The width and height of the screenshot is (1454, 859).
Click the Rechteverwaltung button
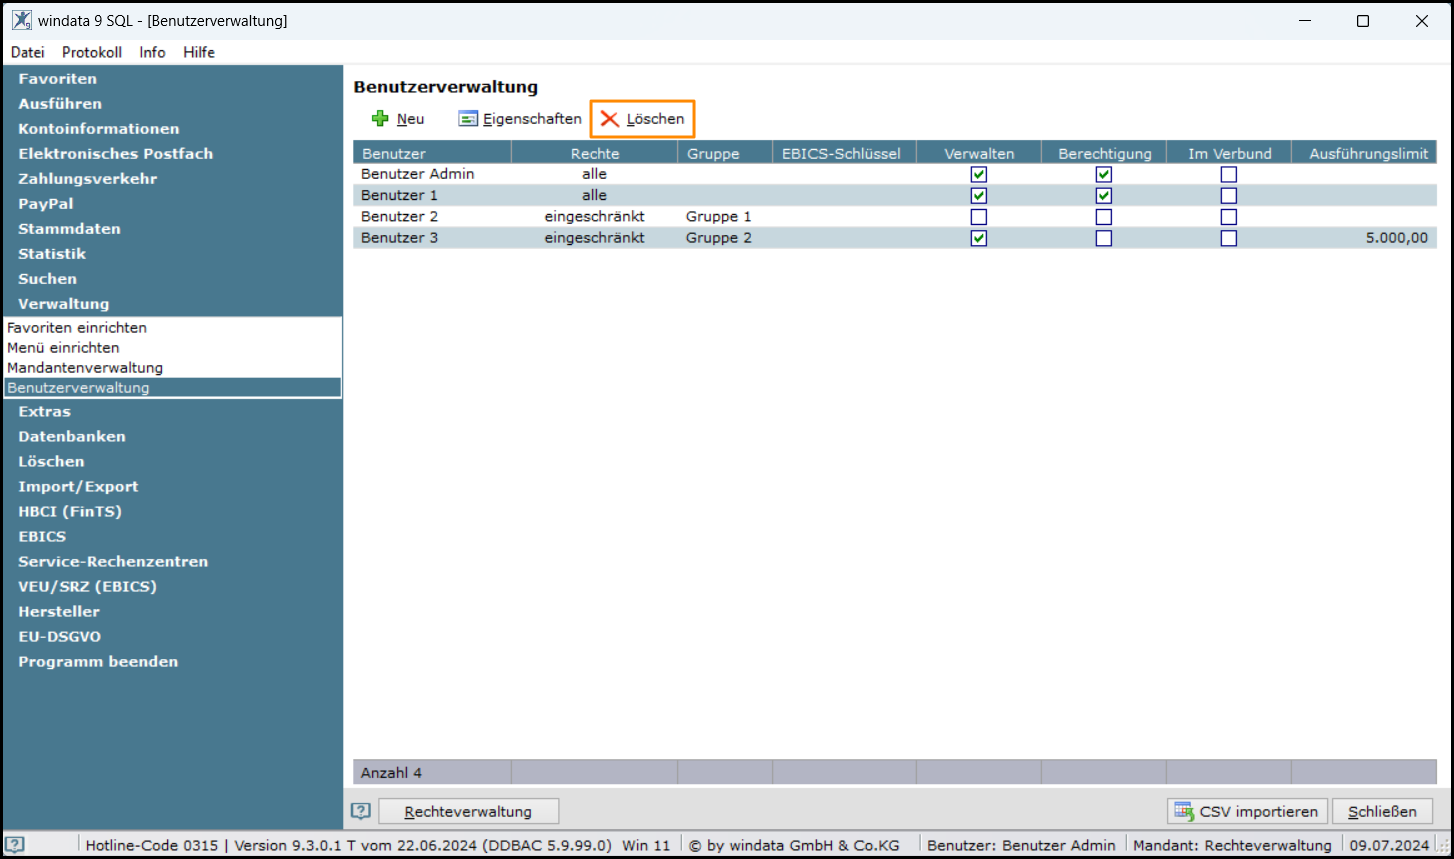point(468,811)
